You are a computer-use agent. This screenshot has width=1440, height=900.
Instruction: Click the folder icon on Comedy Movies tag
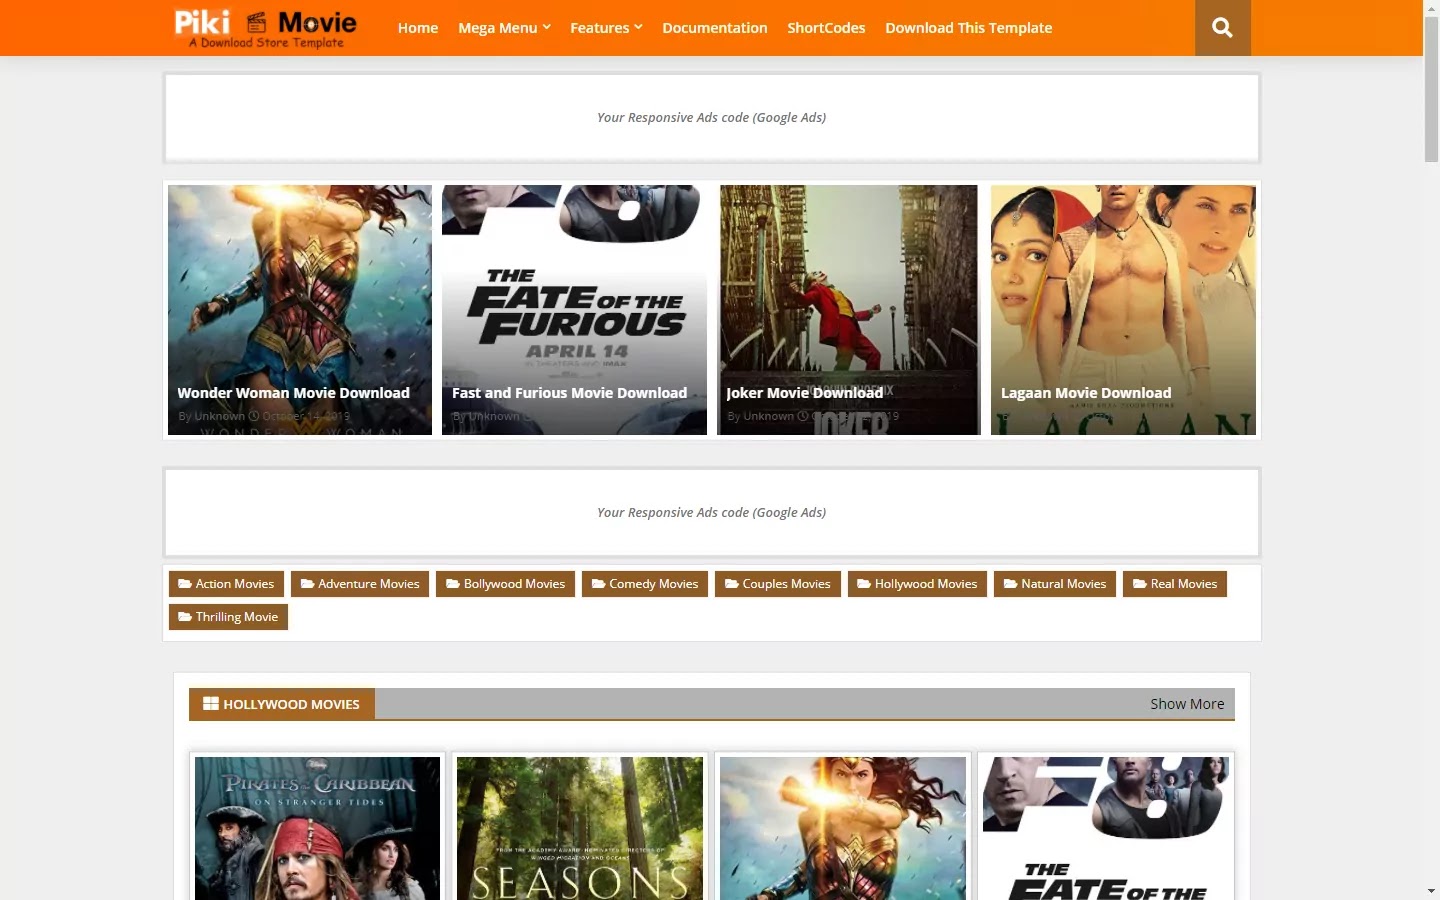coord(598,584)
